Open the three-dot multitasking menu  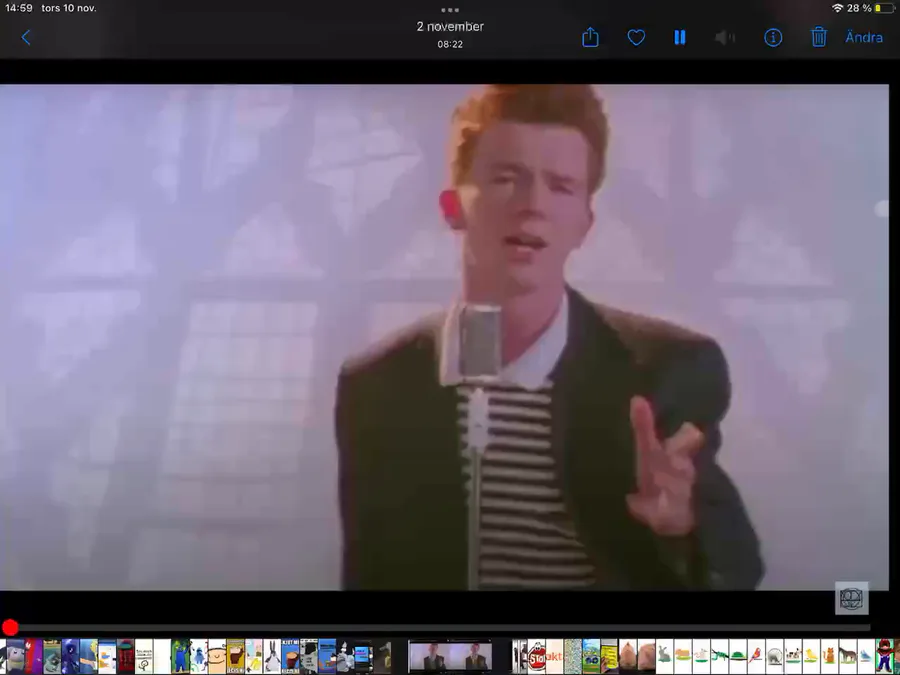450,10
